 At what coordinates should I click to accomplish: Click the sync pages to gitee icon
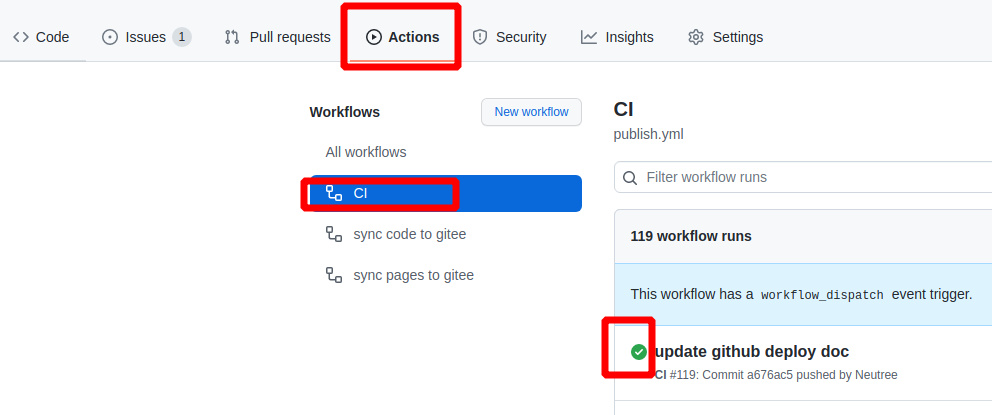(334, 275)
